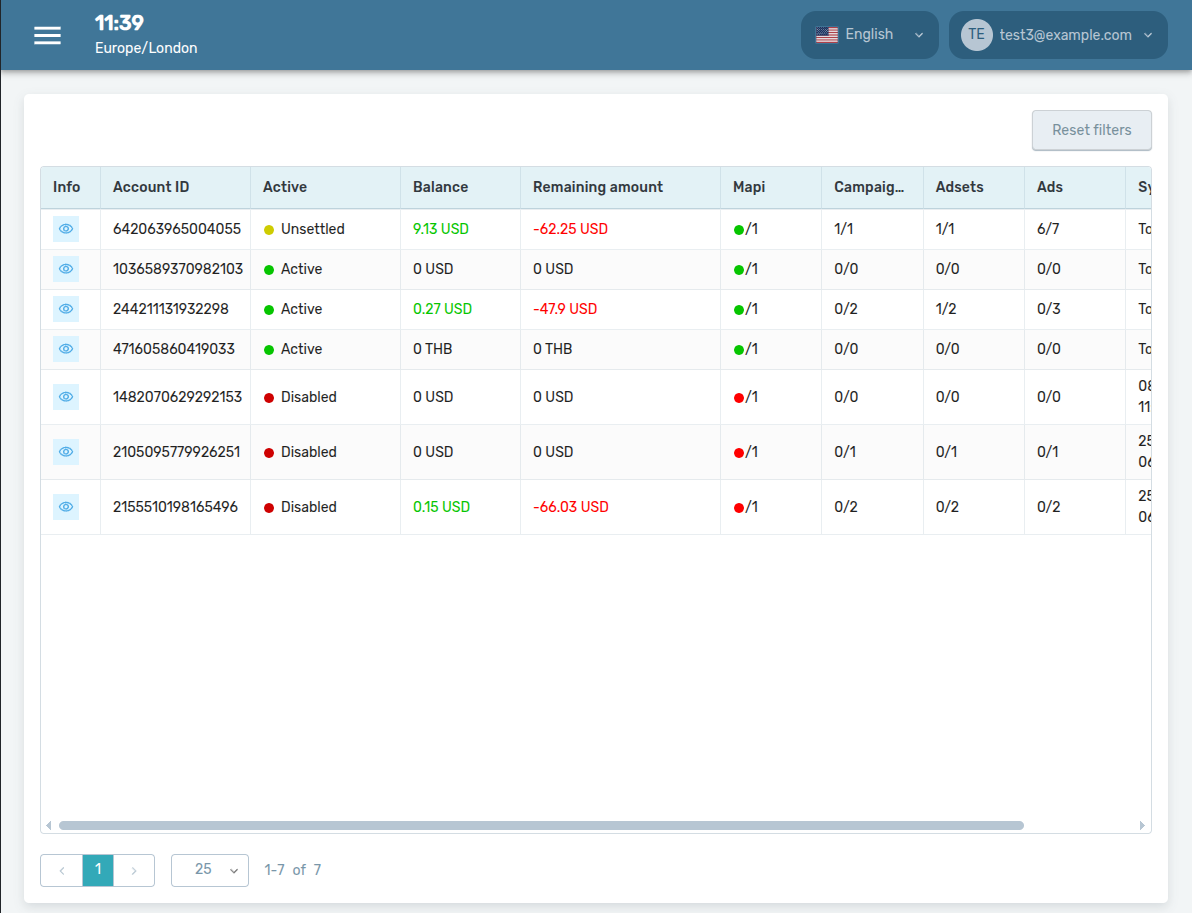Sort by the Balance column header
Screen dimensions: 1192x913
[x=440, y=187]
